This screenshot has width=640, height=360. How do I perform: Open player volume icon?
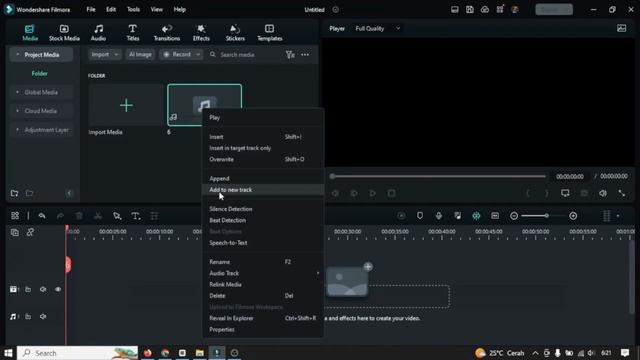coord(602,193)
